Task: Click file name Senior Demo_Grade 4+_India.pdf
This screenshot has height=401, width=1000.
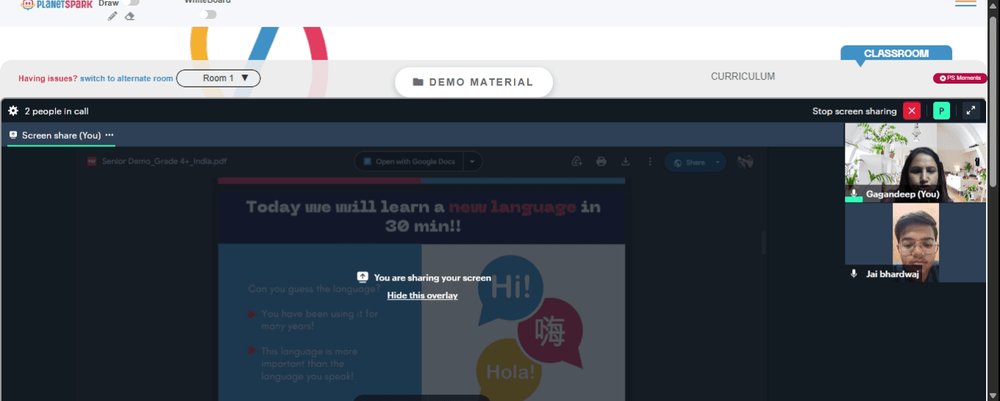Action: (164, 161)
